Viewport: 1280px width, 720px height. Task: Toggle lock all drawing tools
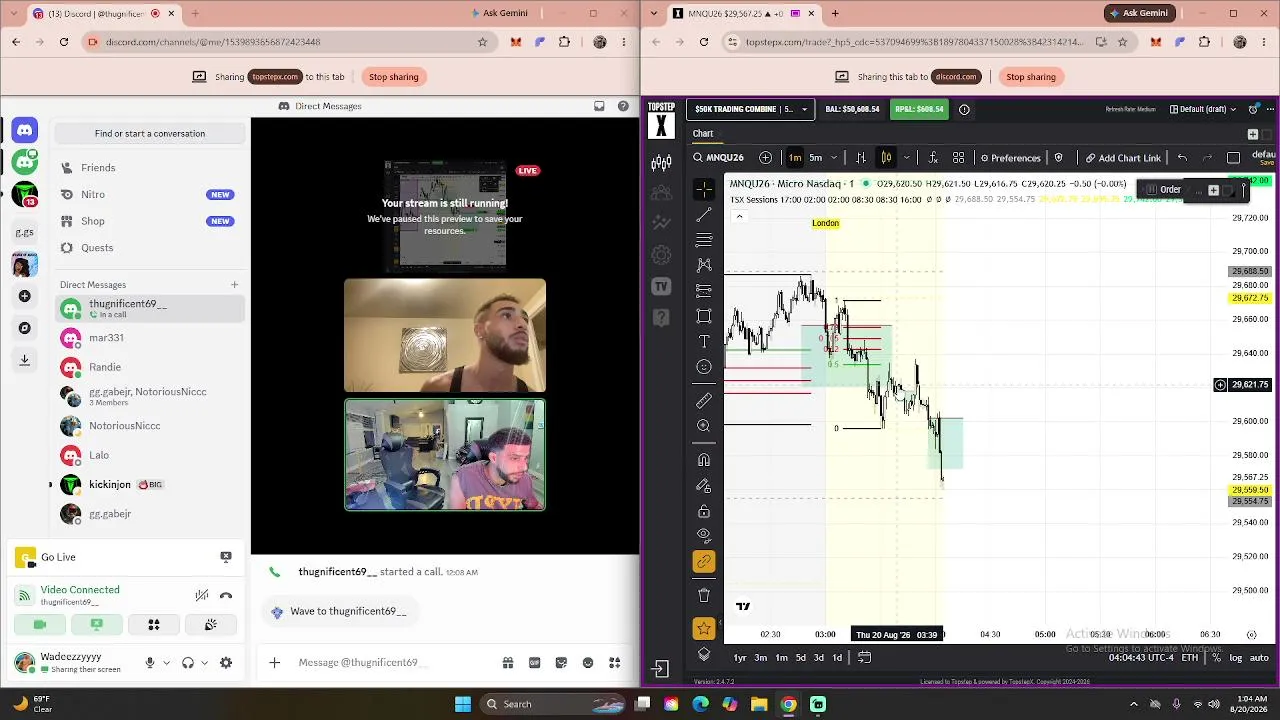tap(704, 511)
